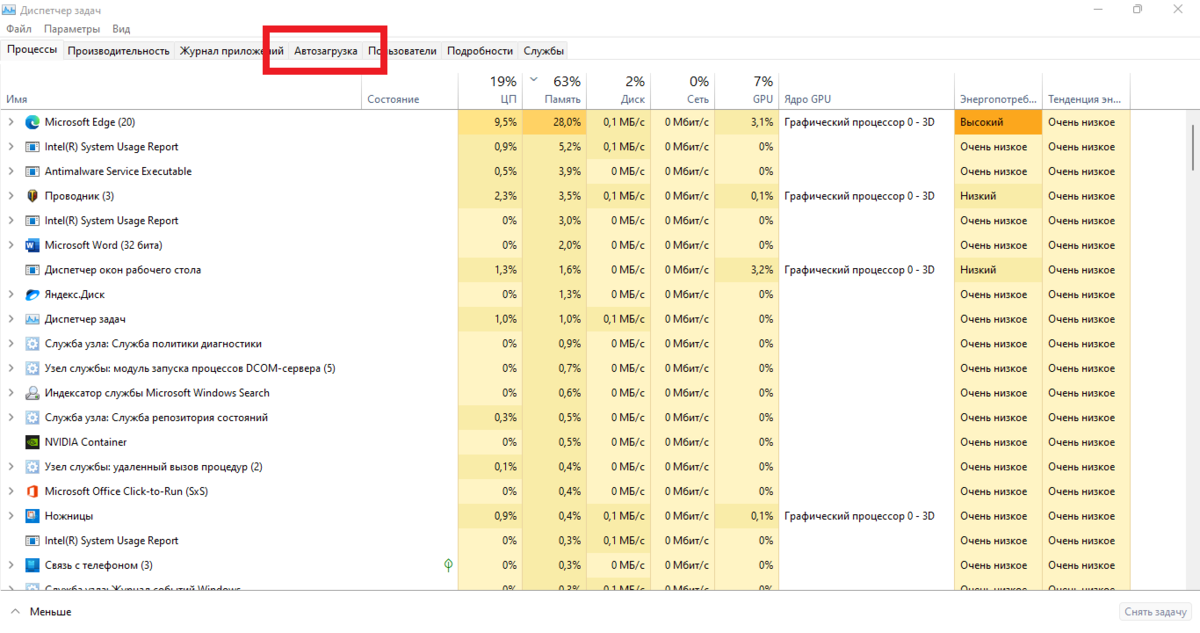Sort processes by ЦП column header

click(x=490, y=90)
